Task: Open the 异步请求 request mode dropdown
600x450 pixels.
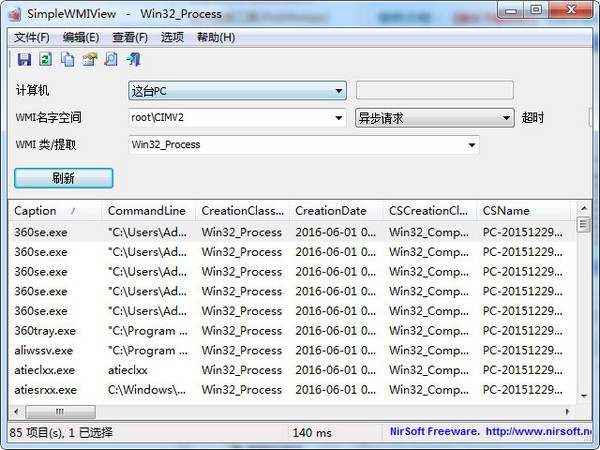Action: pos(506,118)
